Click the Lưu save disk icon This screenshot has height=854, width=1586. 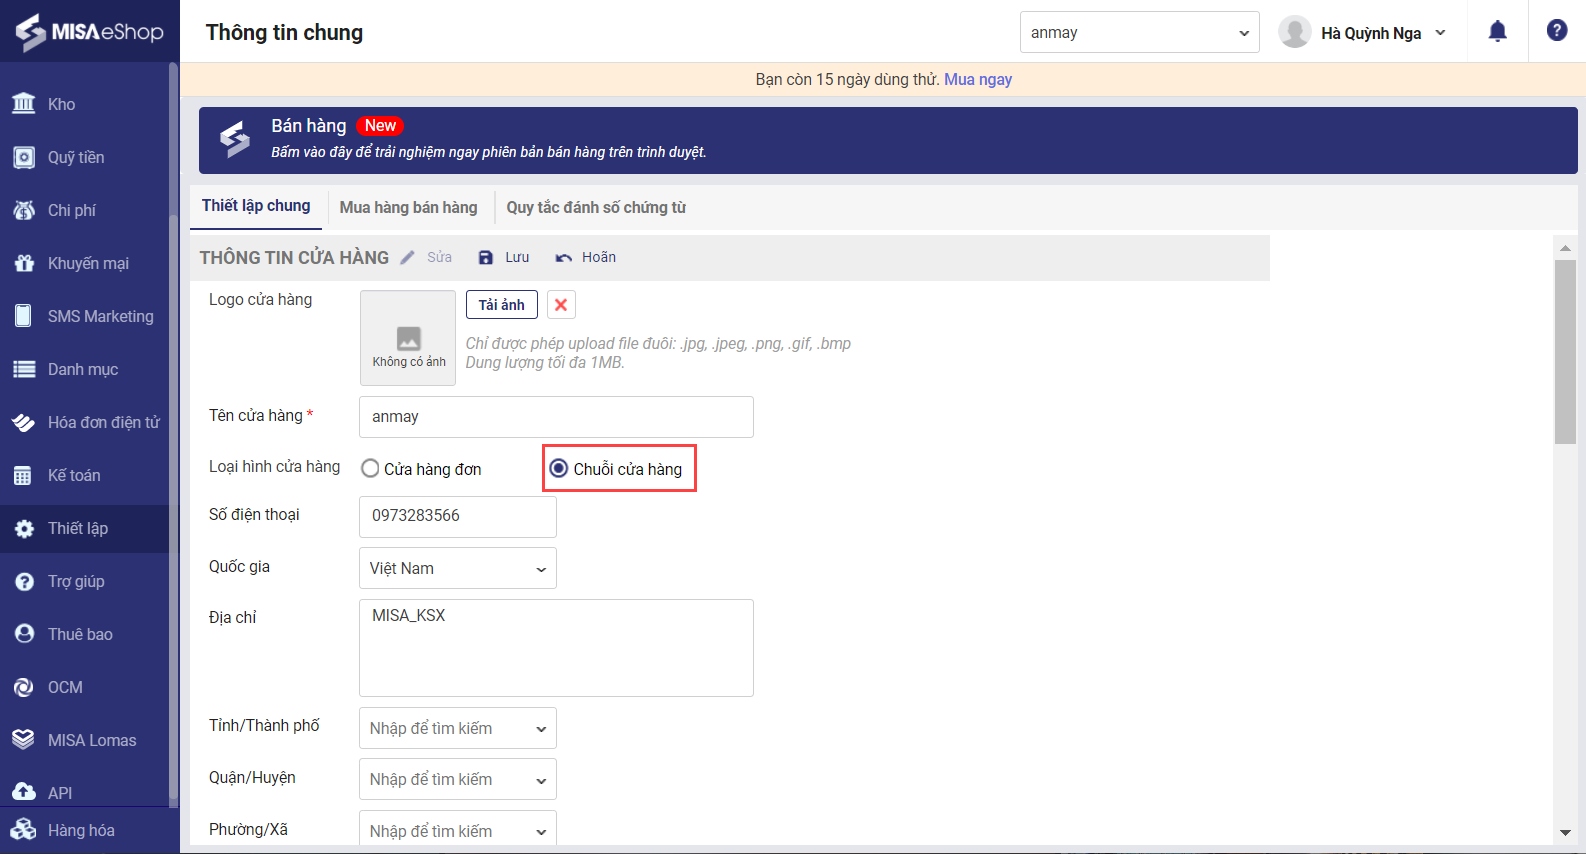pos(486,258)
